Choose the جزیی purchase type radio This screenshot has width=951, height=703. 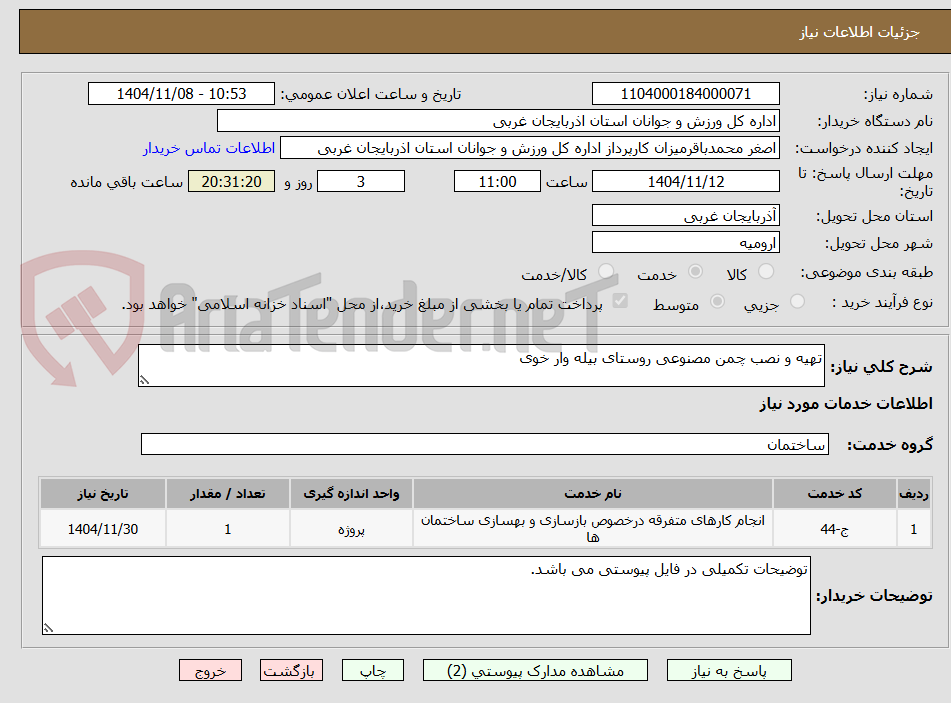tap(797, 301)
